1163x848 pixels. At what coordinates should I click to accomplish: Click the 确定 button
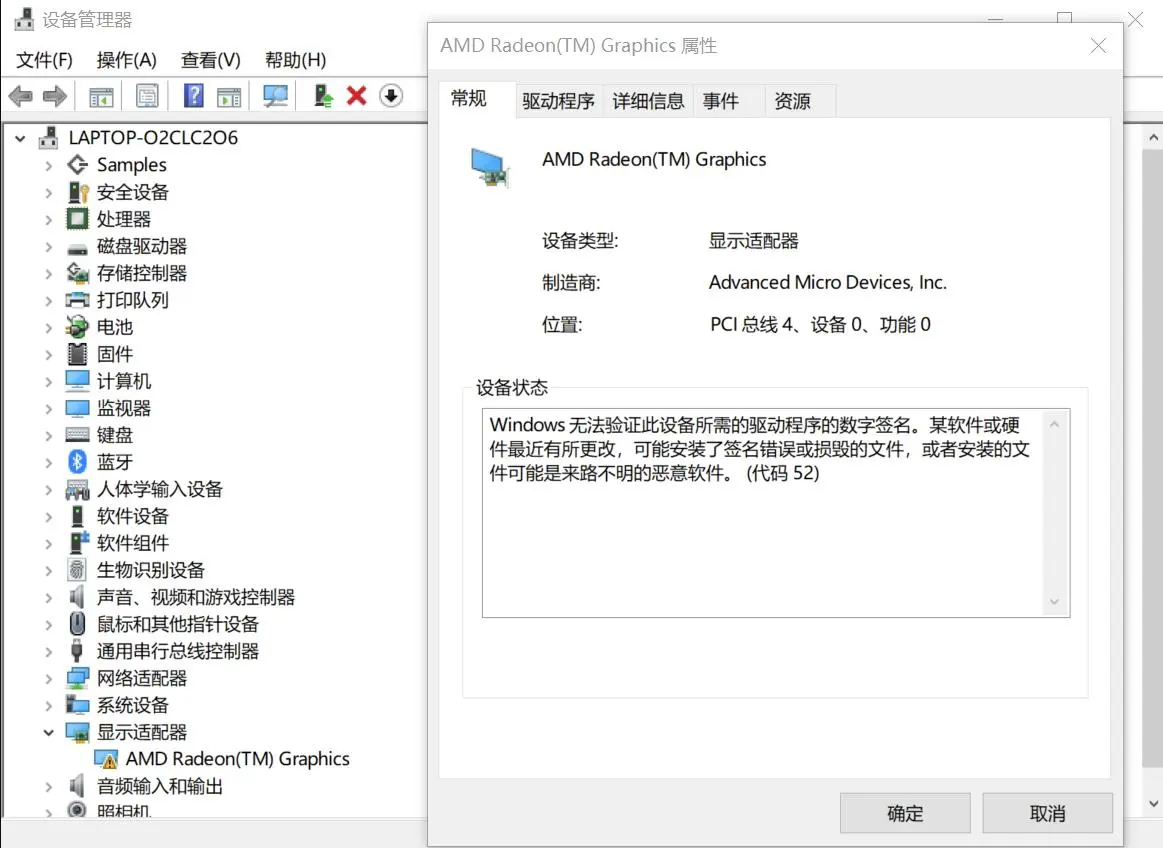pyautogui.click(x=905, y=813)
